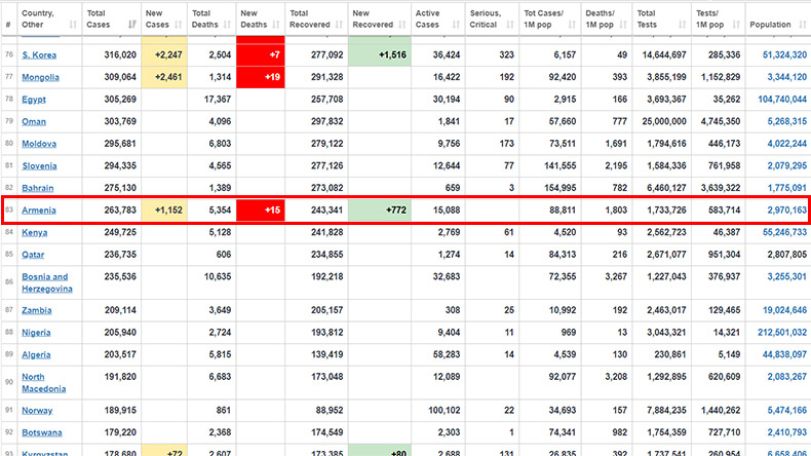The height and width of the screenshot is (456, 811).
Task: Click the New Cases column sort arrows
Action: (x=178, y=24)
